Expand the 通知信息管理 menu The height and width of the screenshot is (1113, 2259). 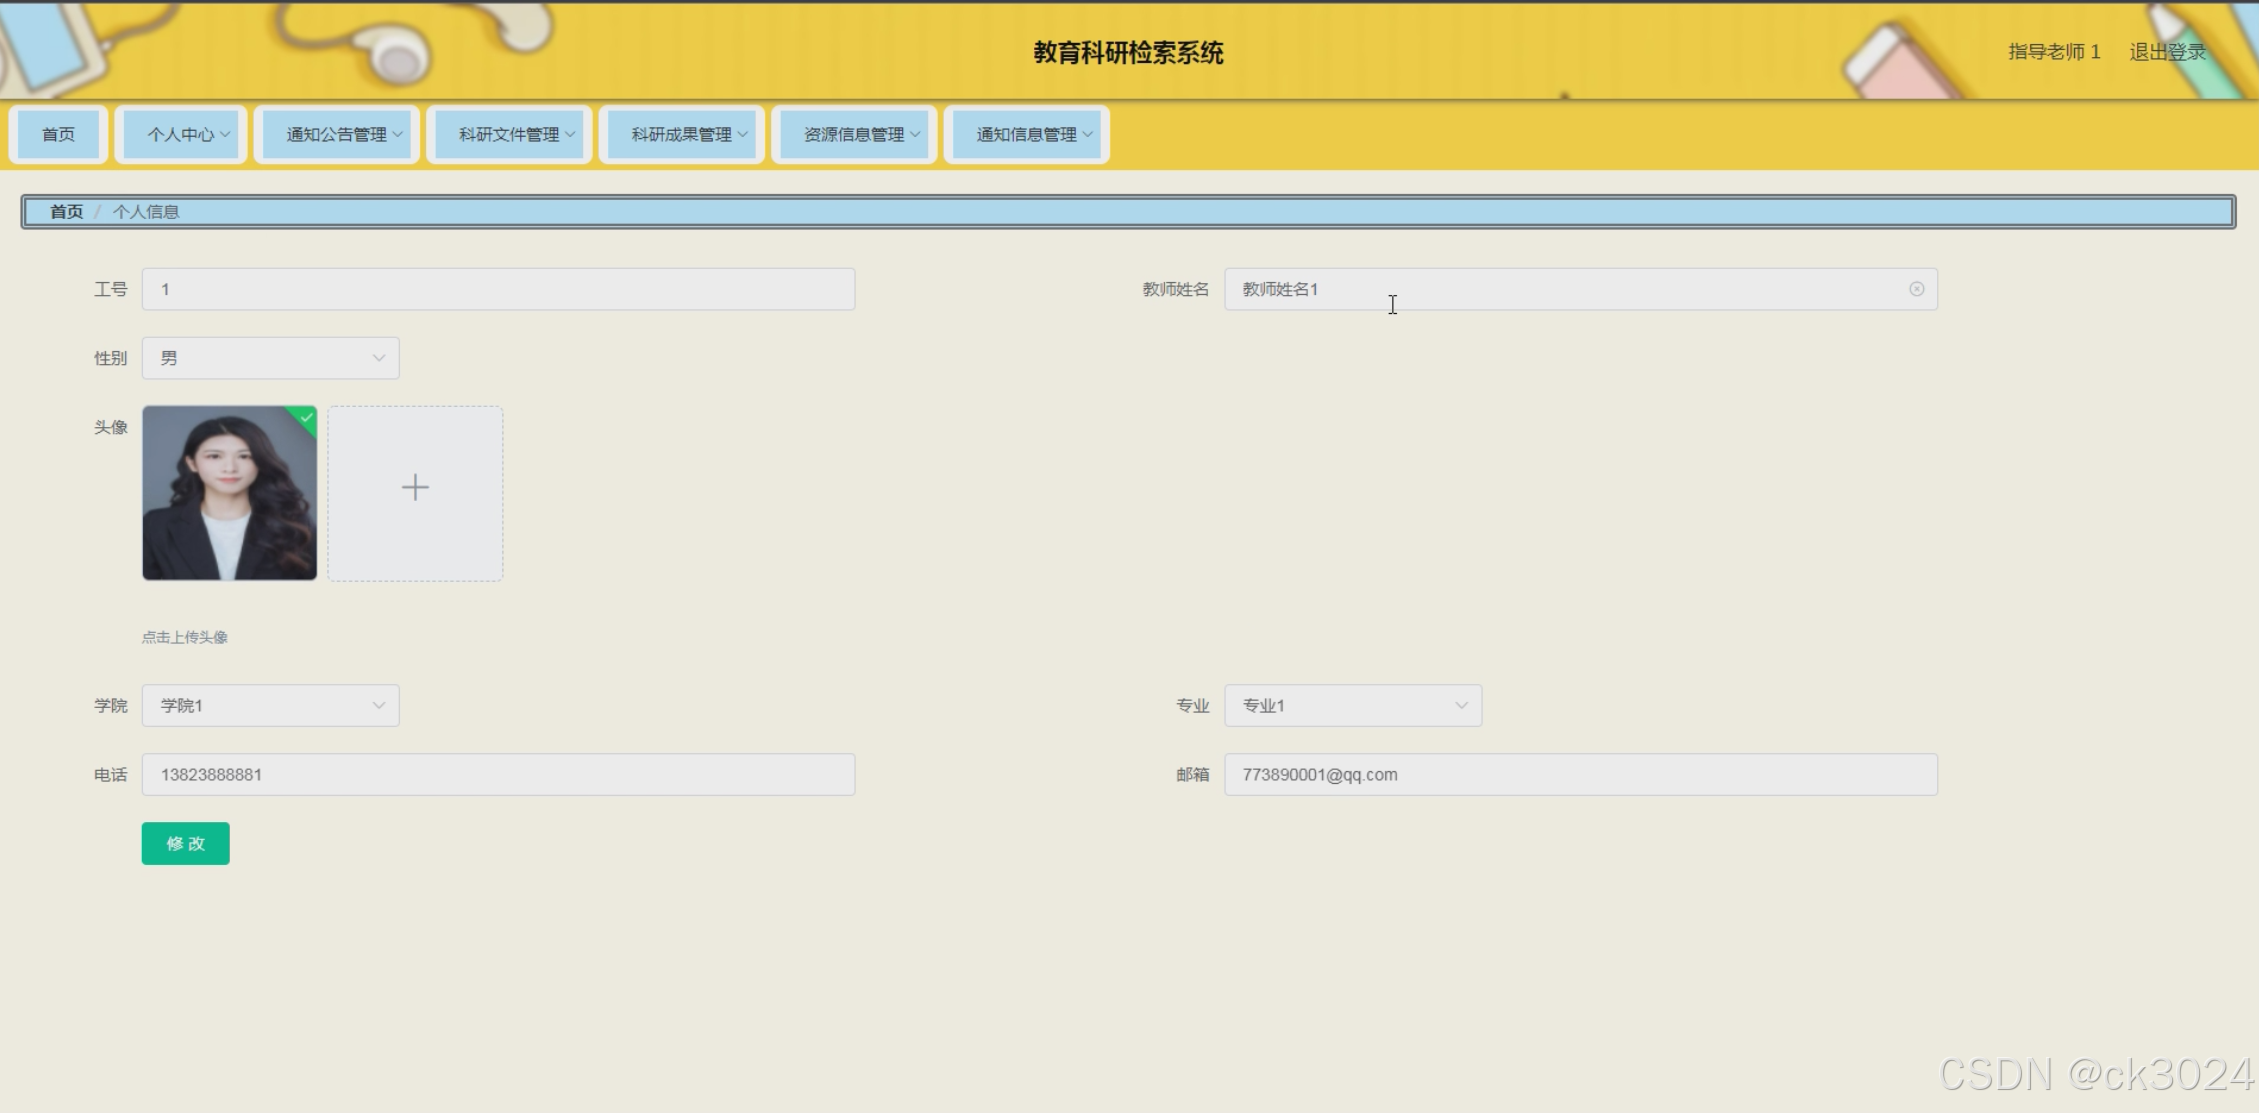pyautogui.click(x=1027, y=134)
